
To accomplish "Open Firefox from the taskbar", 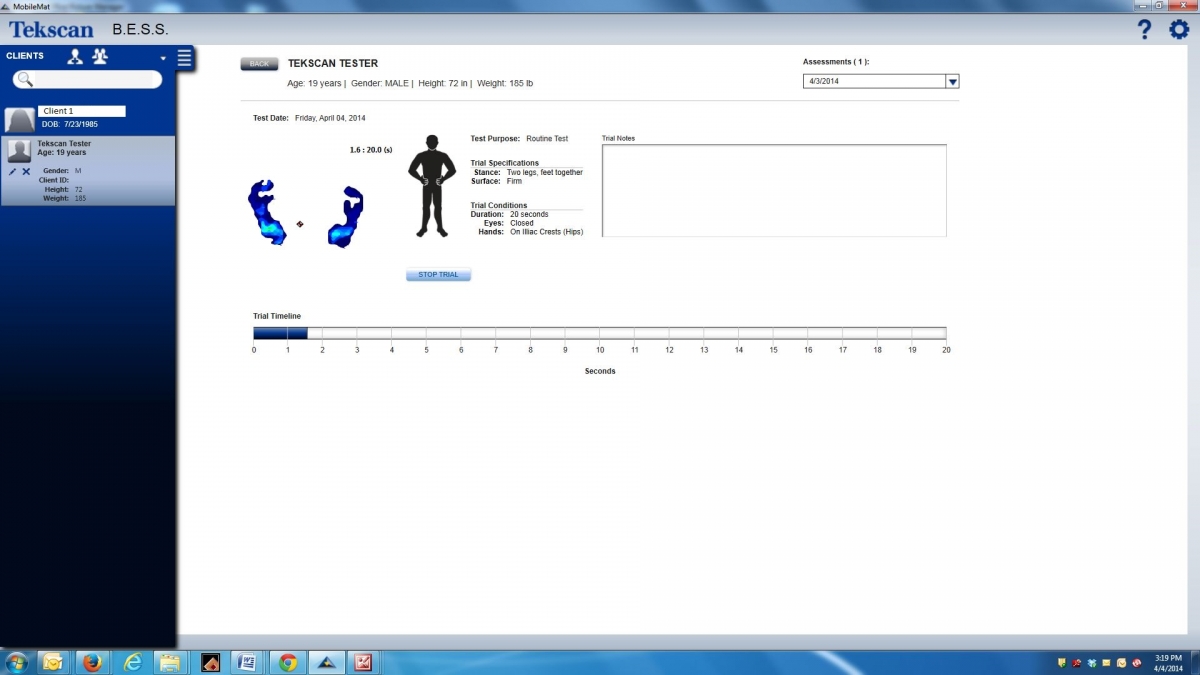I will [93, 662].
